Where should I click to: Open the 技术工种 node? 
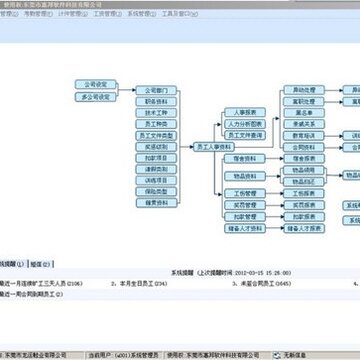[x=156, y=113]
